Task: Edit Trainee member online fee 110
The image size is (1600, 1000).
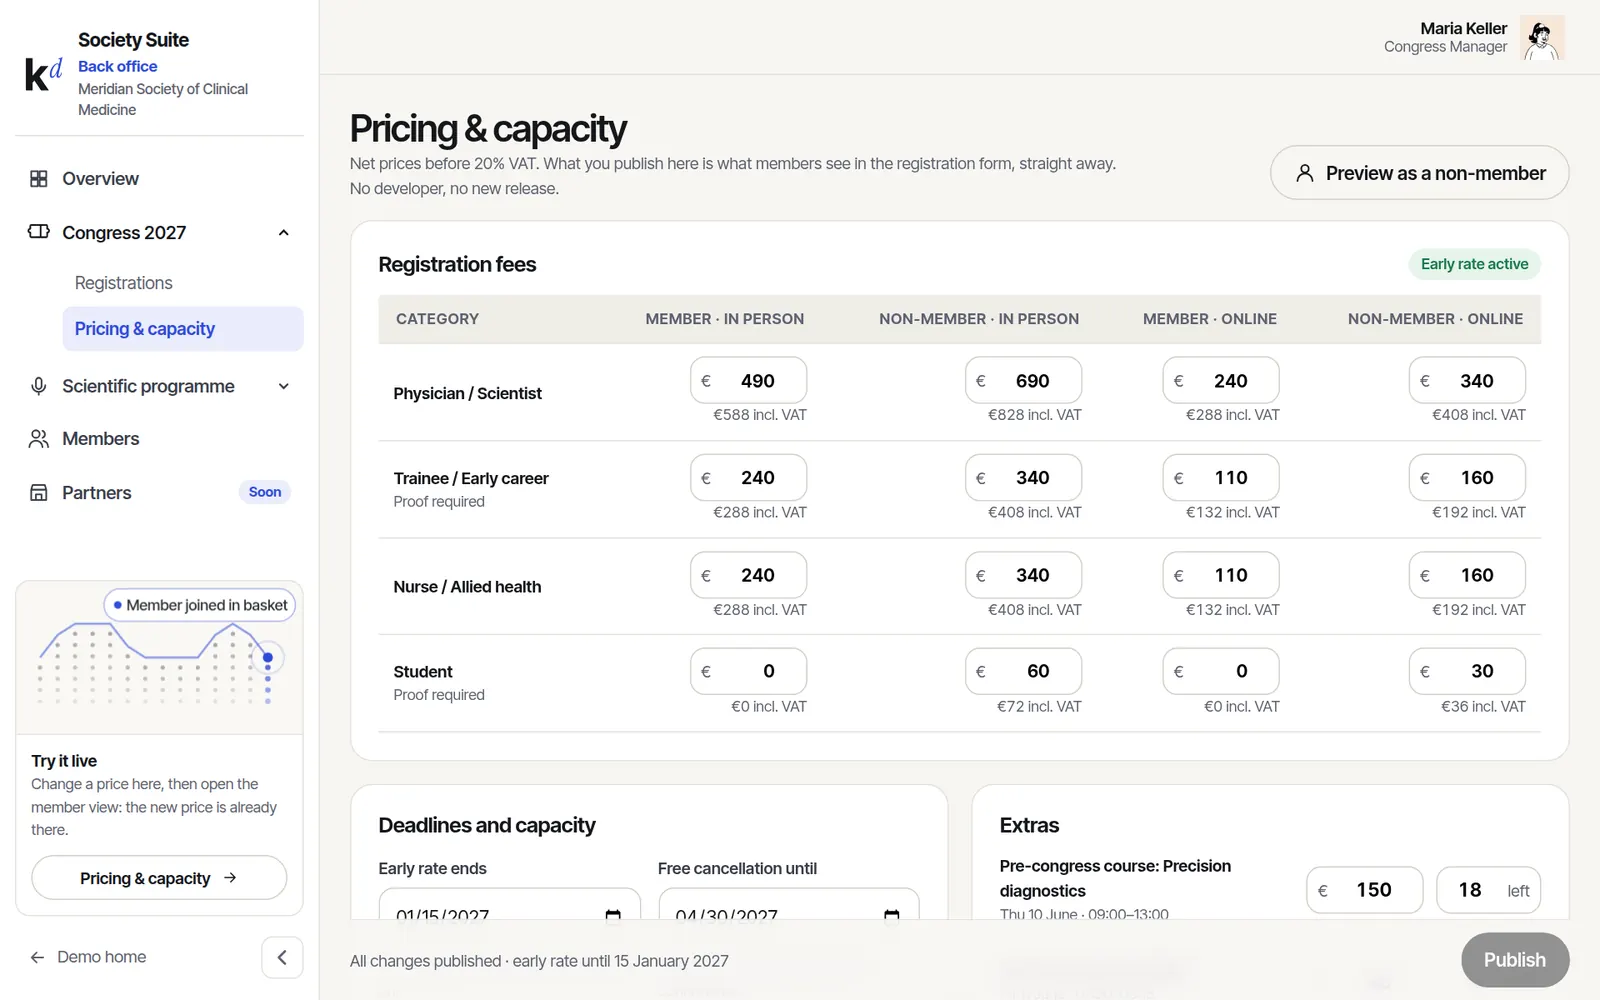Action: [x=1221, y=478]
